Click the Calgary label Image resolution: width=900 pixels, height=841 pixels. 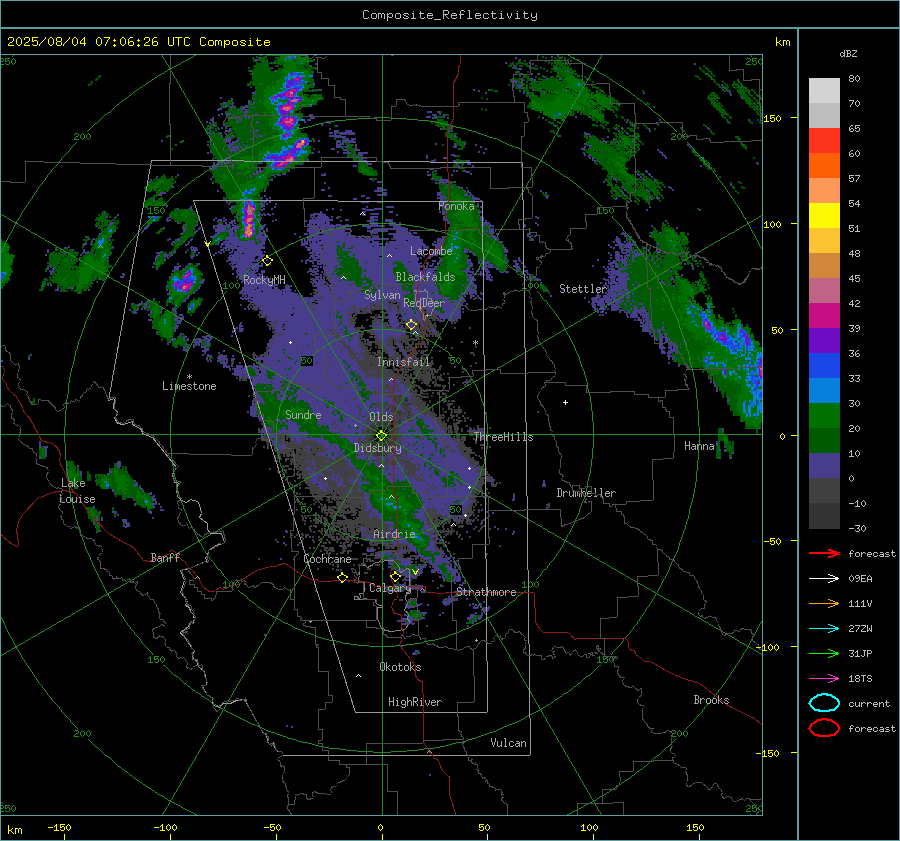pos(390,588)
